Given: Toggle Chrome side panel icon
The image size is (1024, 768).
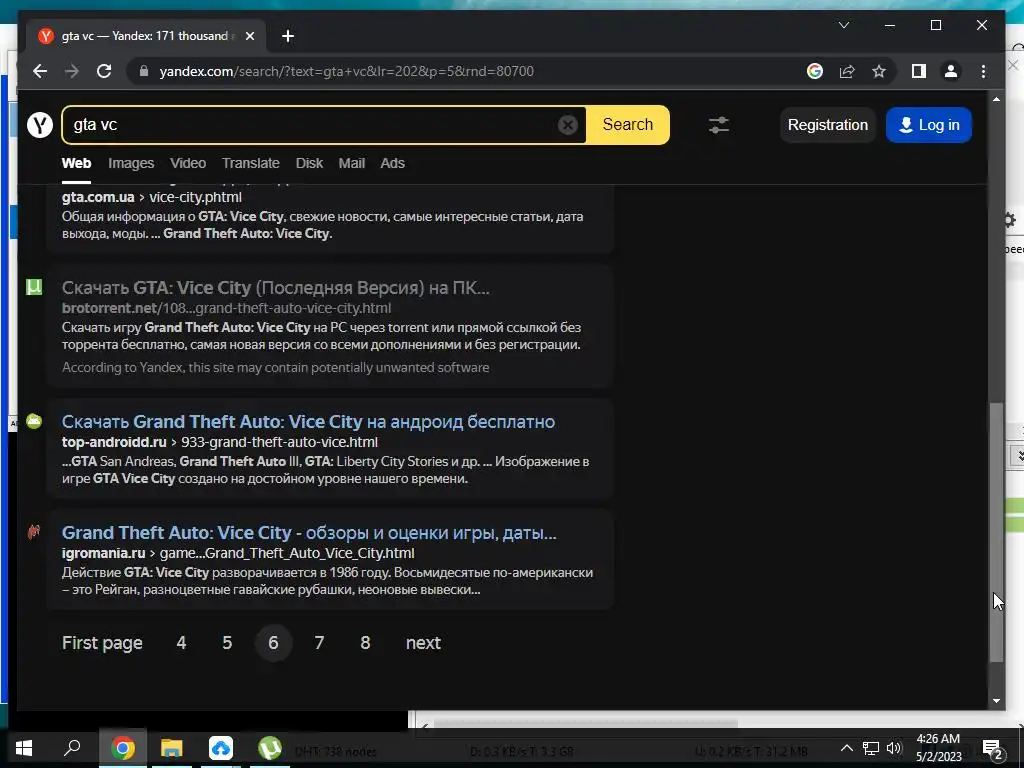Looking at the screenshot, I should click(919, 71).
